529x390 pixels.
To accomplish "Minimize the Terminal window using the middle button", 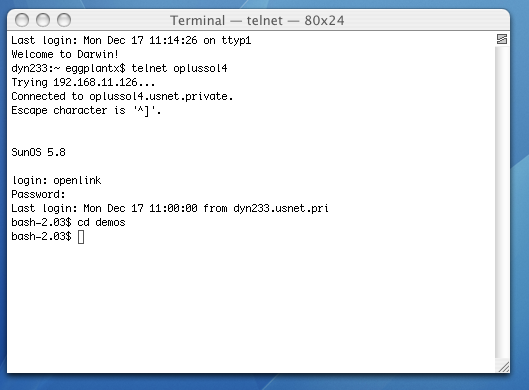I will [43, 20].
